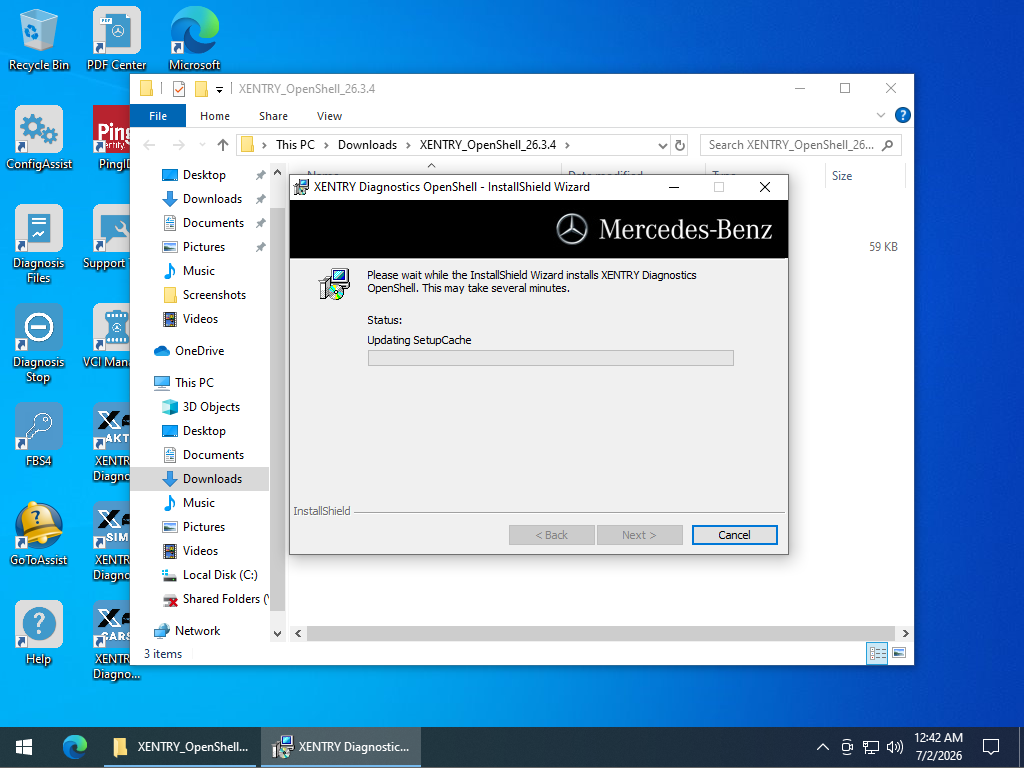Screen dimensions: 1024x768
Task: Open the Home ribbon tab
Action: 215,116
